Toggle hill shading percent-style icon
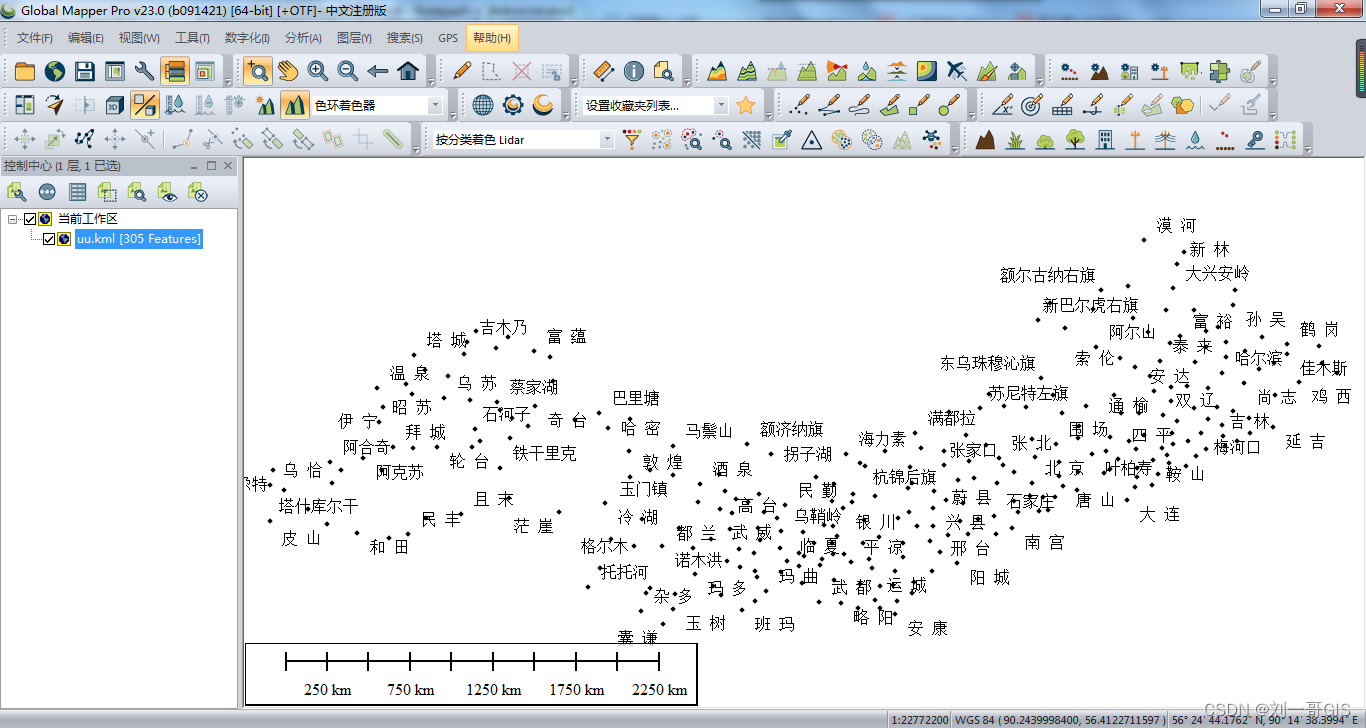1366x728 pixels. pos(145,105)
